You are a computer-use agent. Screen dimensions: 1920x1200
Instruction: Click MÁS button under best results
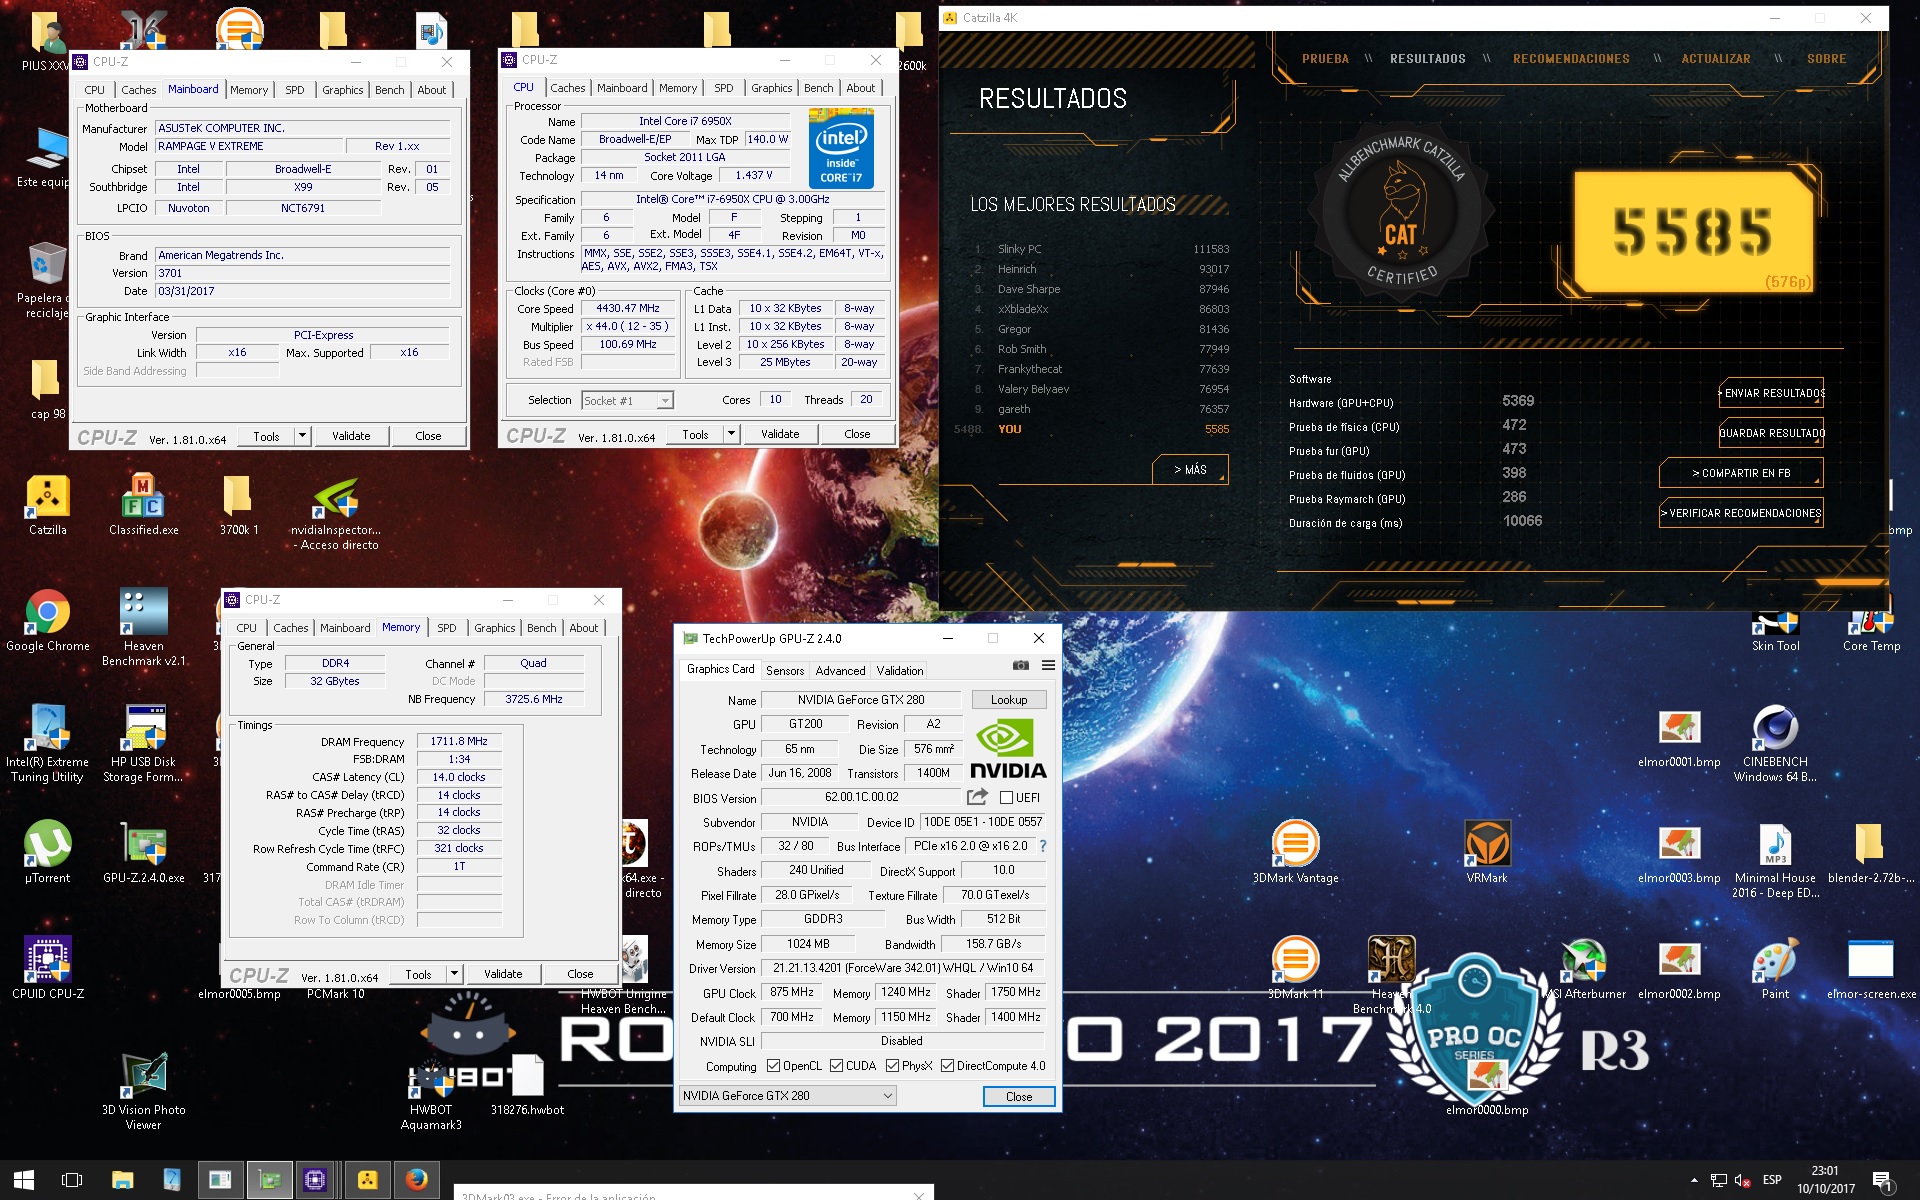[1189, 469]
